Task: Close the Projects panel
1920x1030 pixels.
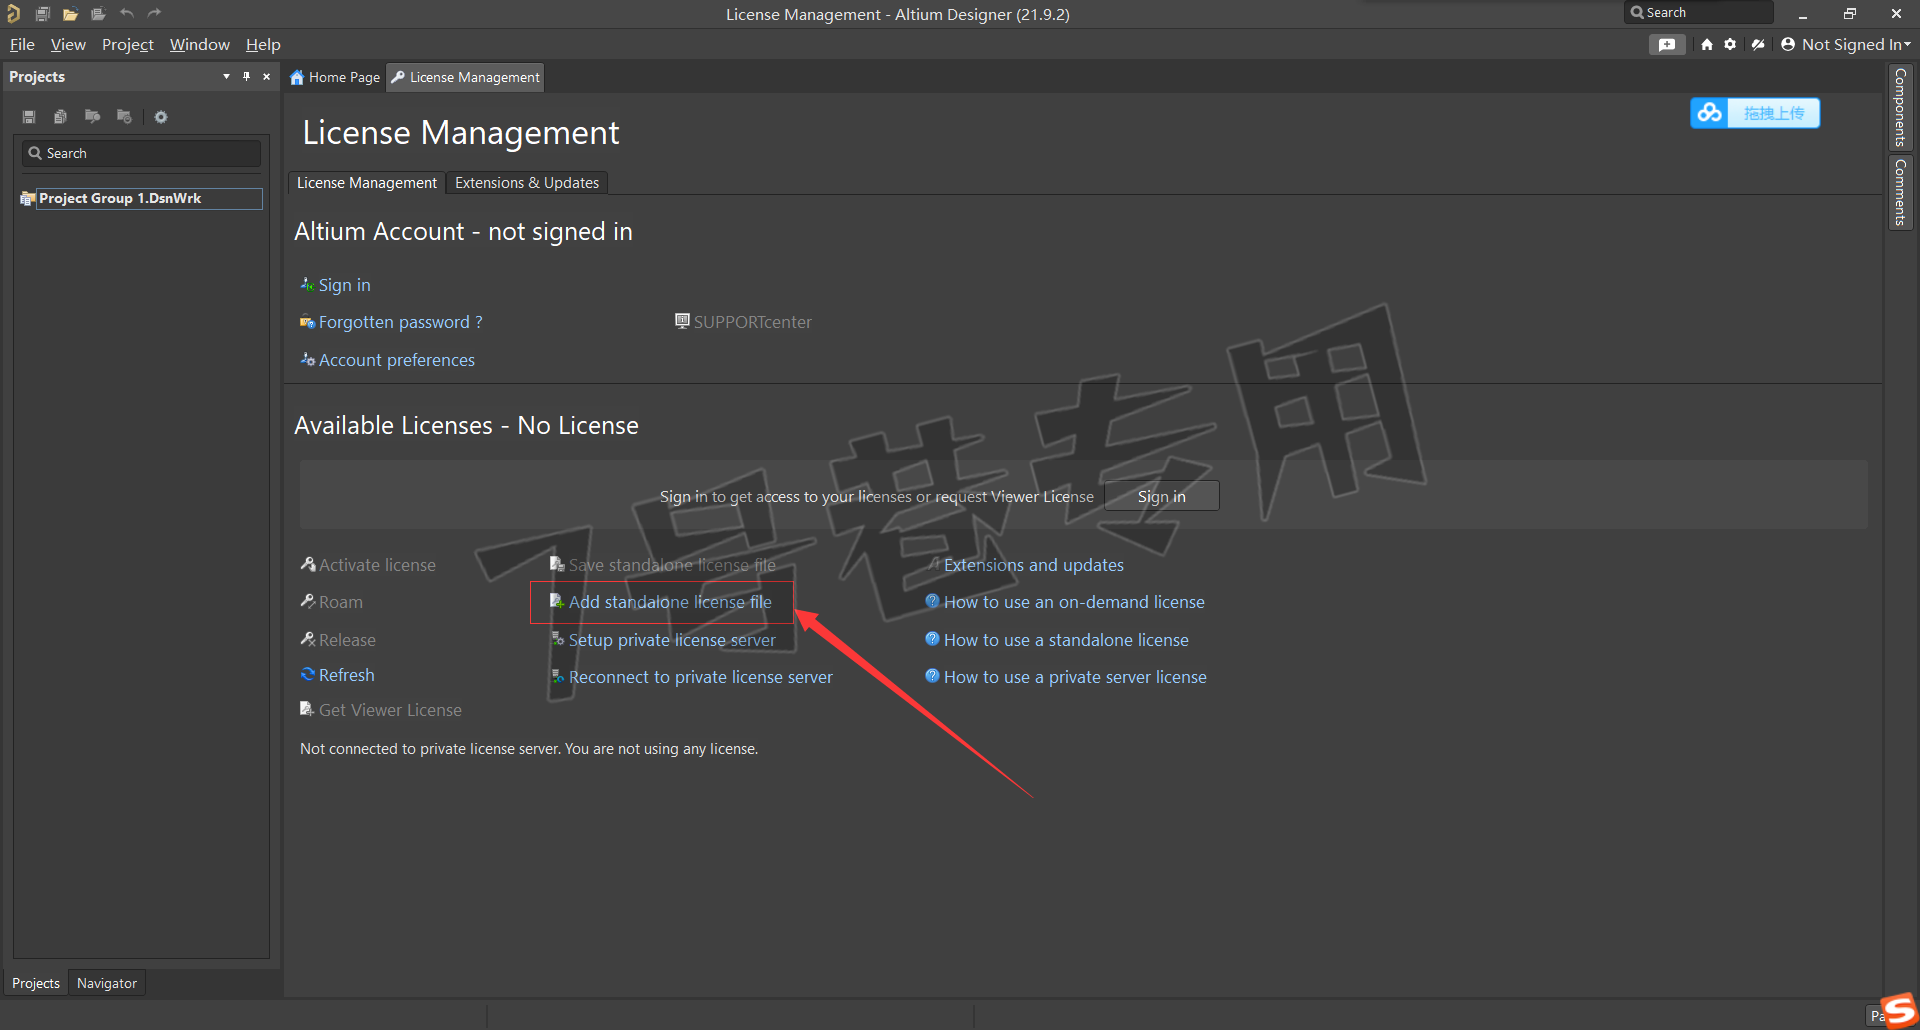Action: tap(266, 76)
